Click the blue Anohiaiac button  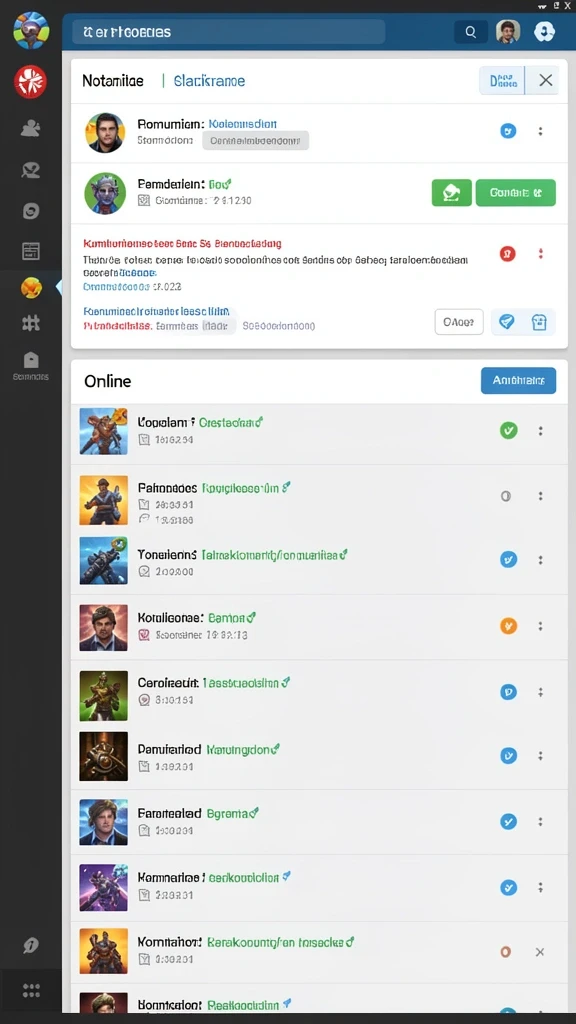click(x=519, y=380)
